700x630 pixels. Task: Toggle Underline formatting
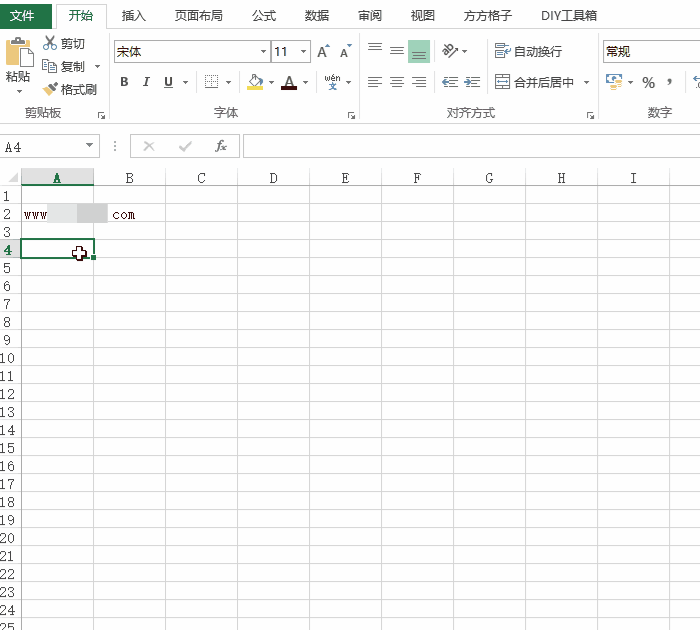click(168, 82)
